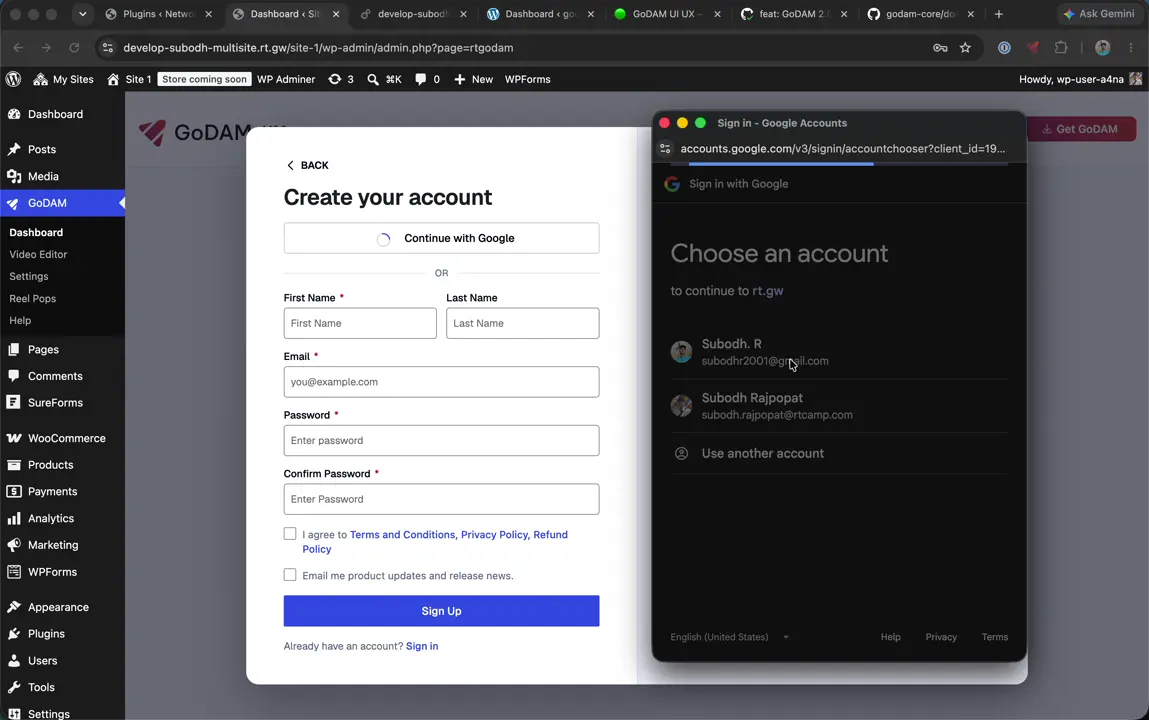
Task: Open Pages in the sidebar
Action: tap(43, 349)
